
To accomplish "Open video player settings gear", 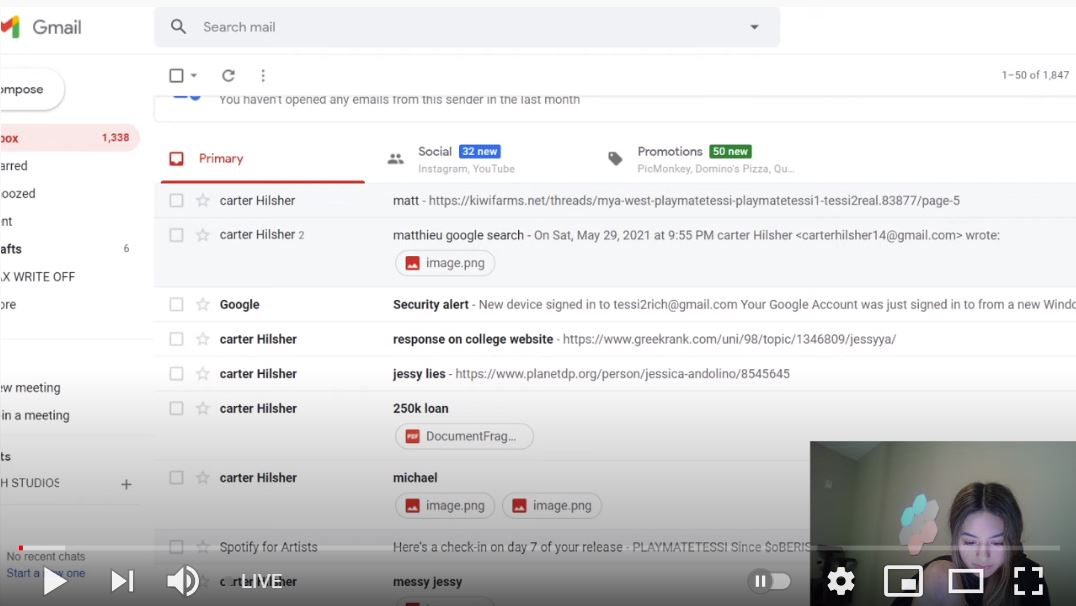I will tap(841, 581).
